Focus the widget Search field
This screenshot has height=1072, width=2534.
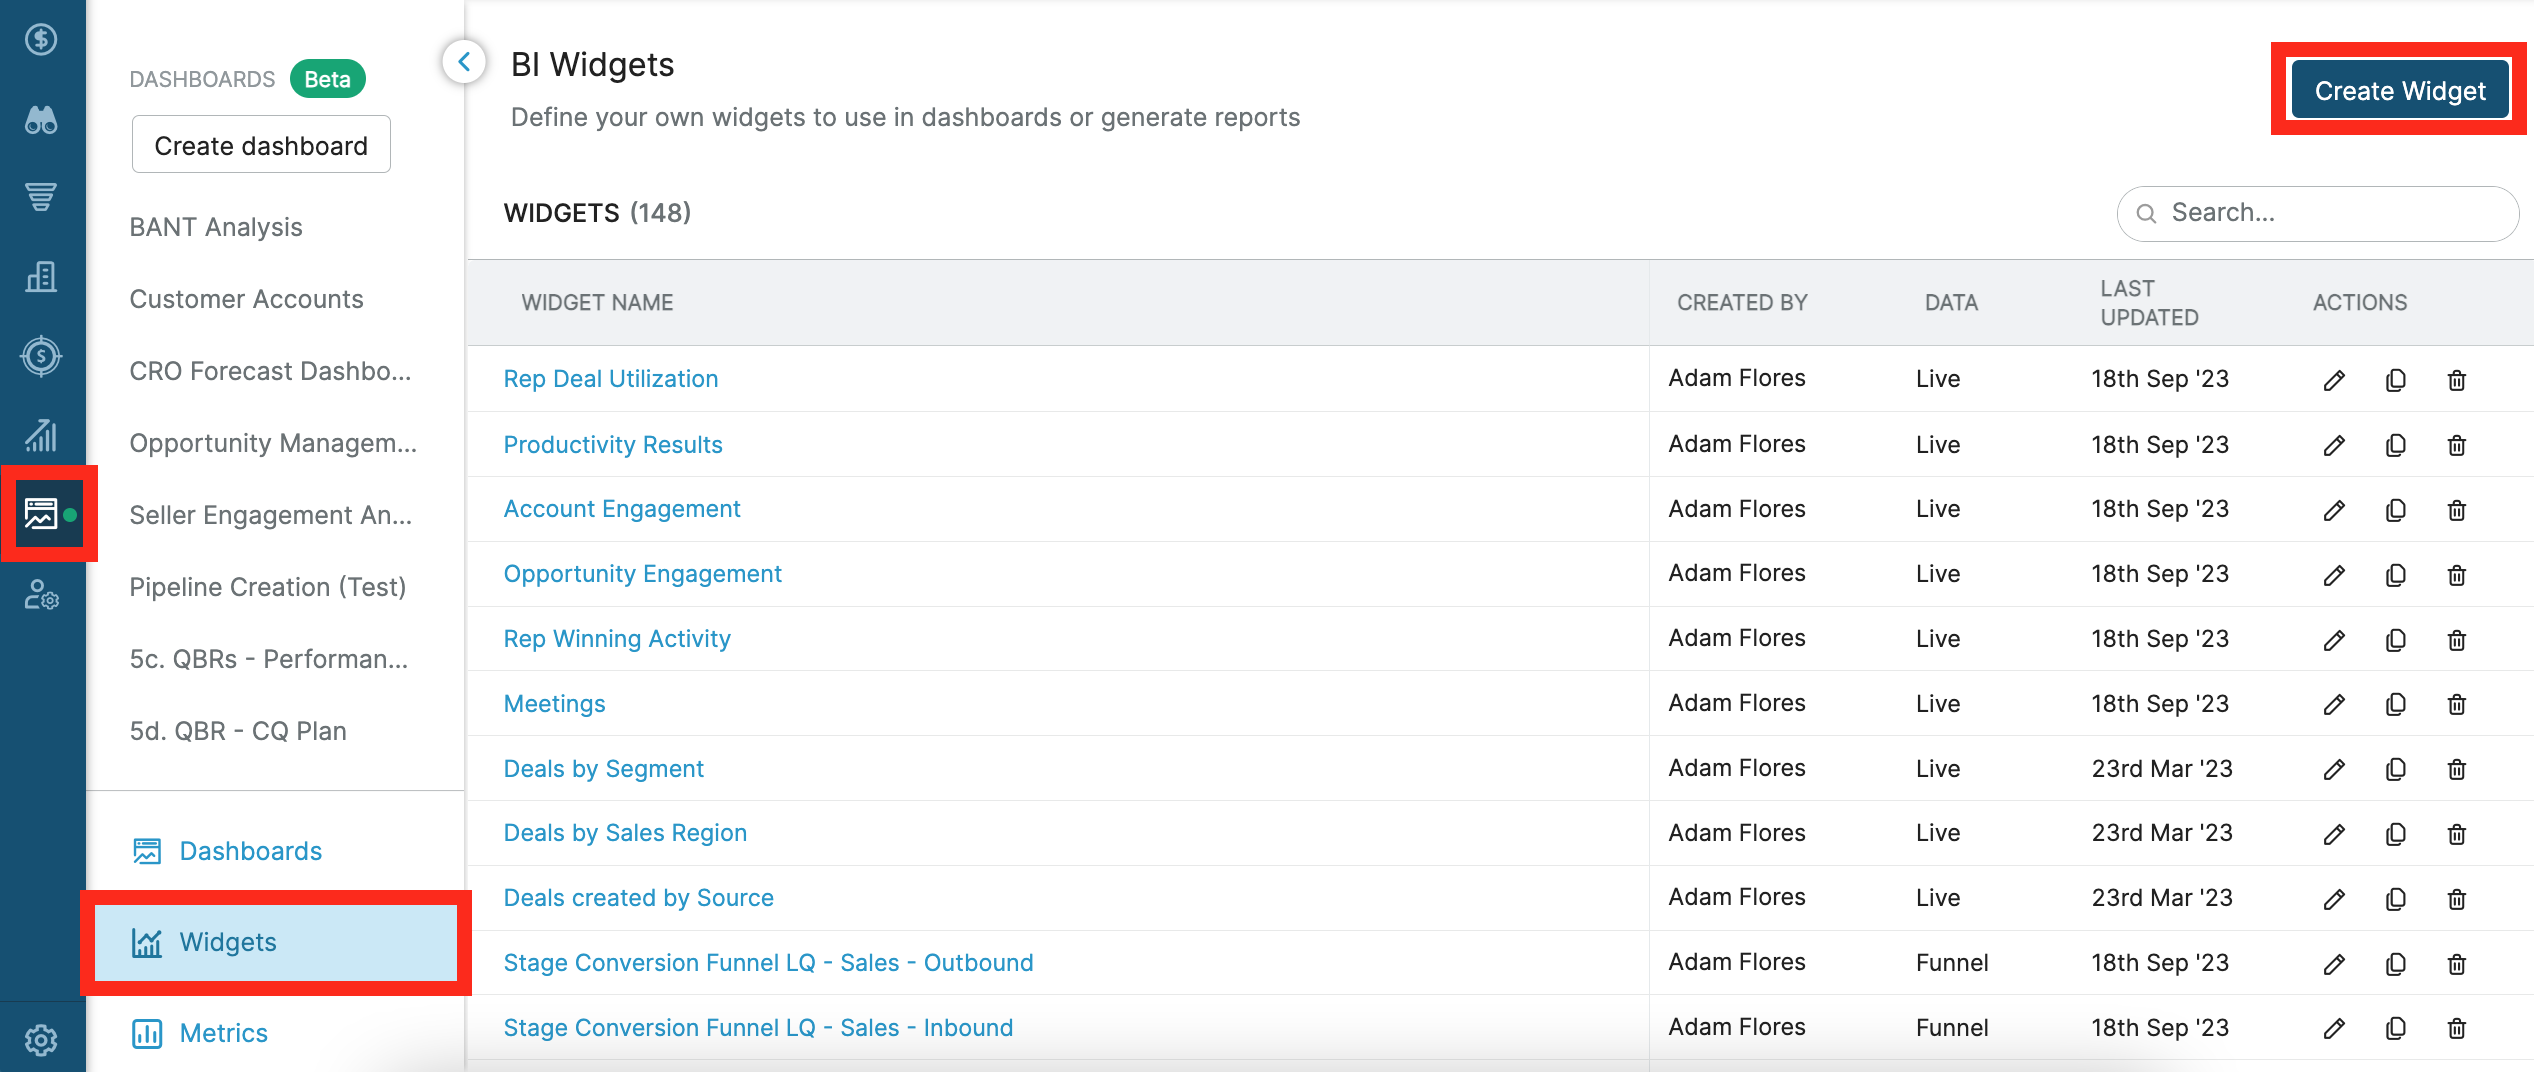click(x=2317, y=213)
